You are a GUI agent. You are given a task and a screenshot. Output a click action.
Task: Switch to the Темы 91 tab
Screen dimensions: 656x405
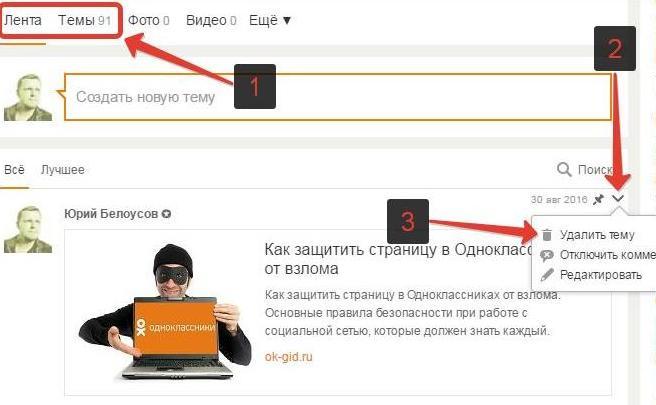click(x=84, y=20)
